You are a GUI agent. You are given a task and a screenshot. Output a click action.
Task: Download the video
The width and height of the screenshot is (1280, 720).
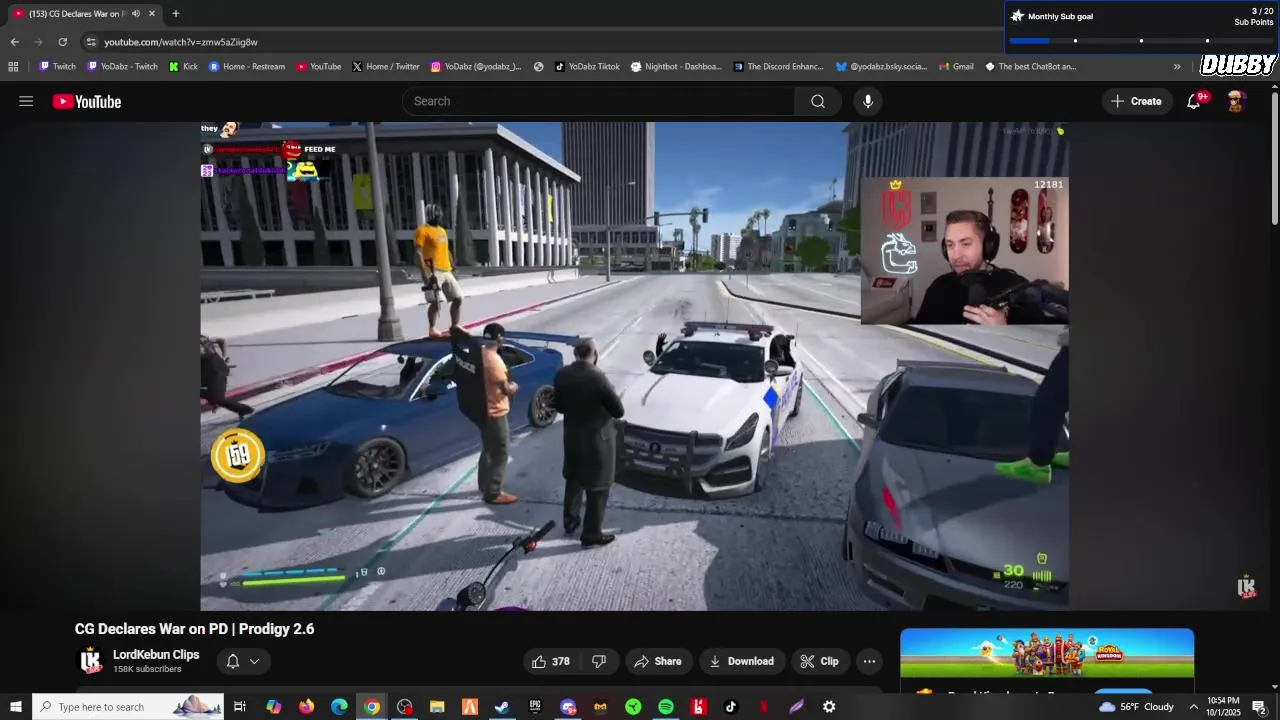(x=742, y=661)
